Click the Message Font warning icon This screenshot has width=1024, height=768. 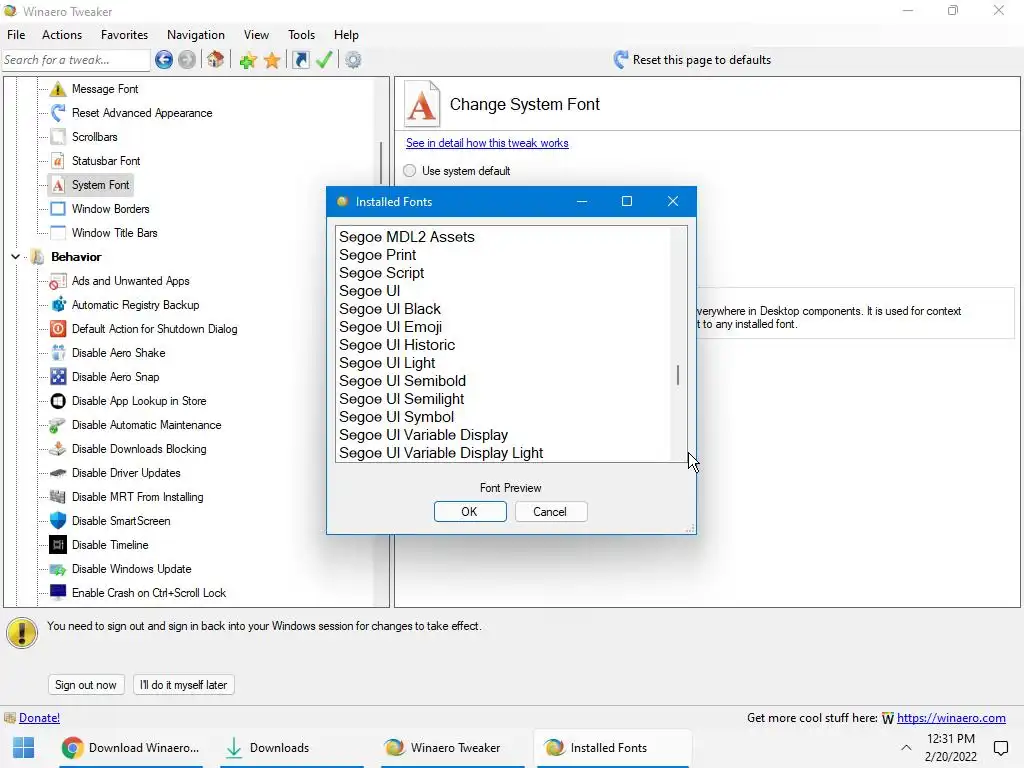[58, 89]
